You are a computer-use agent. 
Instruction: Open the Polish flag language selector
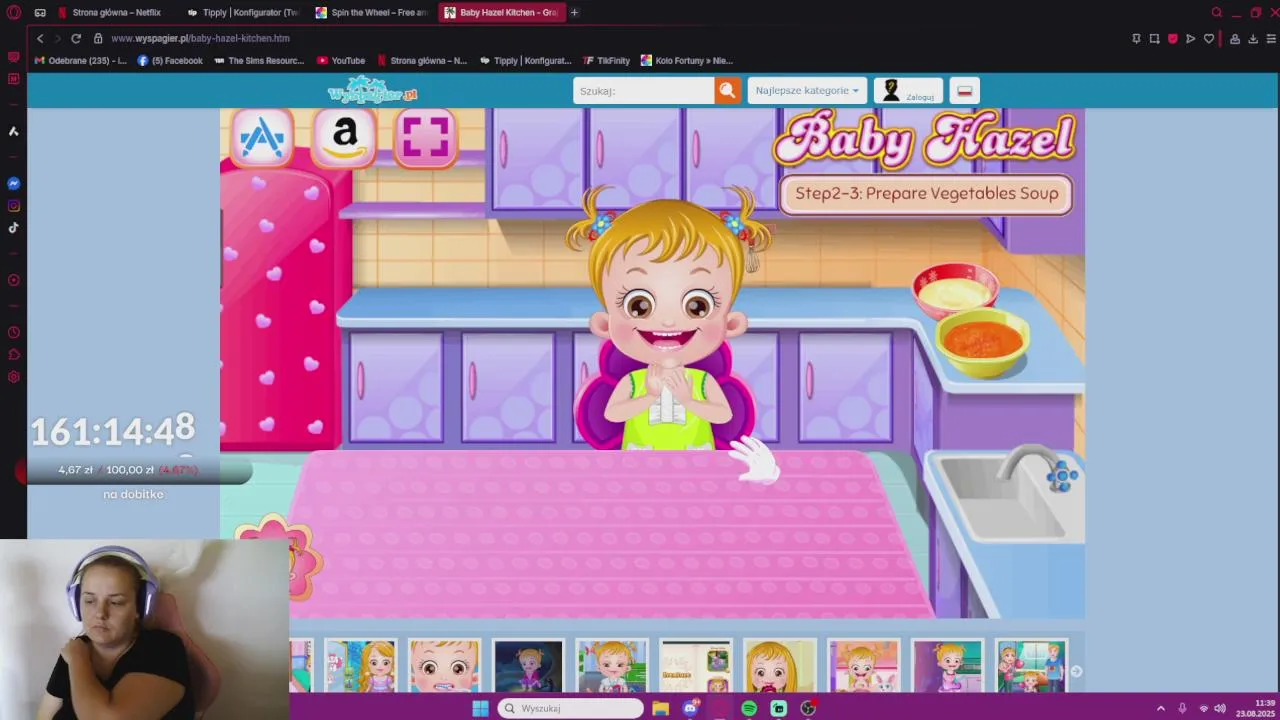tap(964, 90)
